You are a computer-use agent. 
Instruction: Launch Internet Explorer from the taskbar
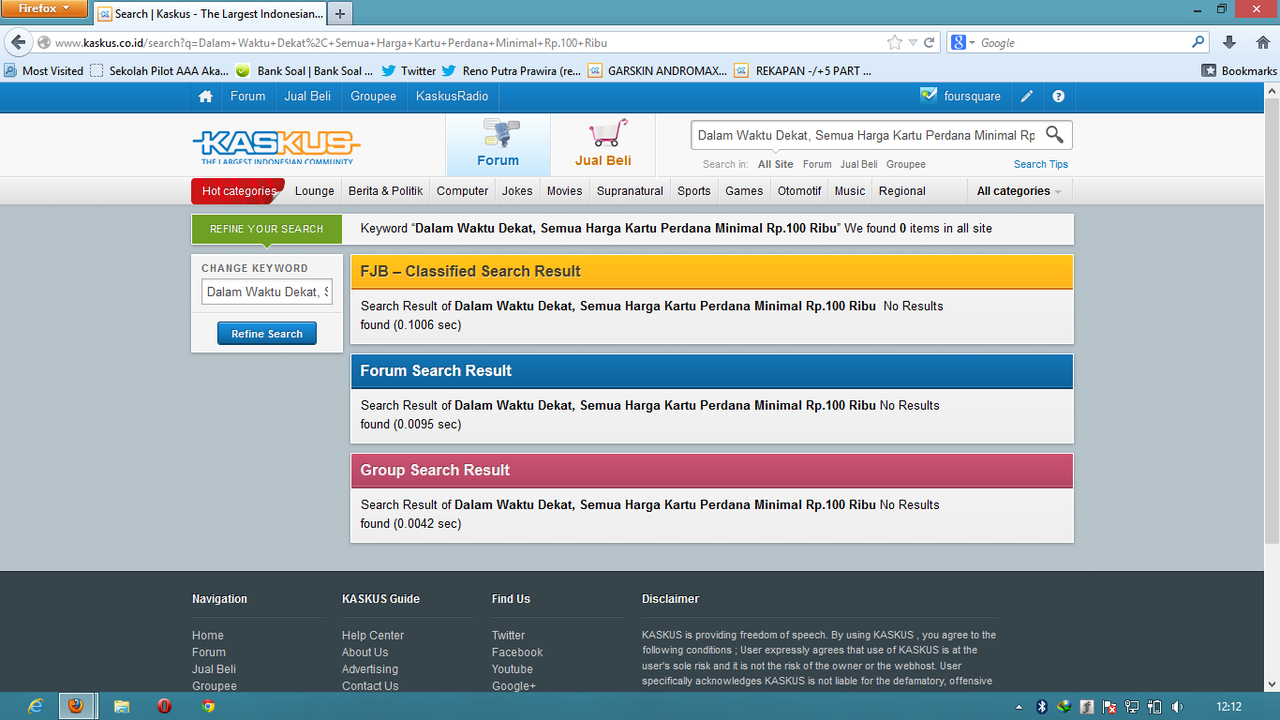click(35, 706)
